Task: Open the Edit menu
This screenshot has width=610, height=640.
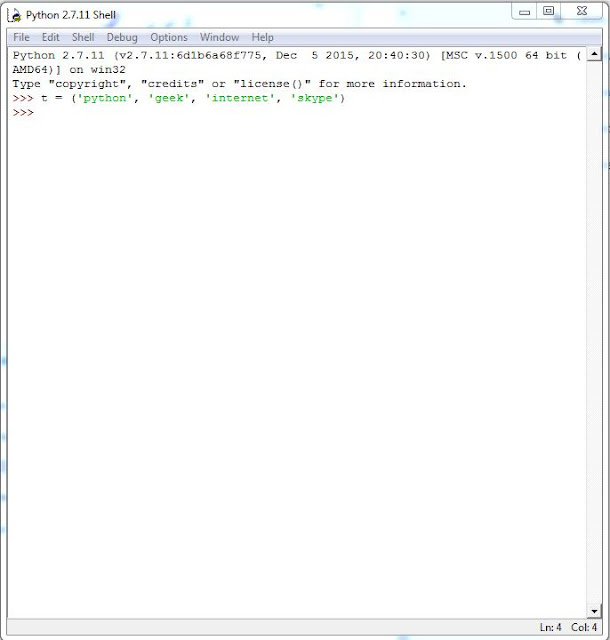Action: [51, 37]
